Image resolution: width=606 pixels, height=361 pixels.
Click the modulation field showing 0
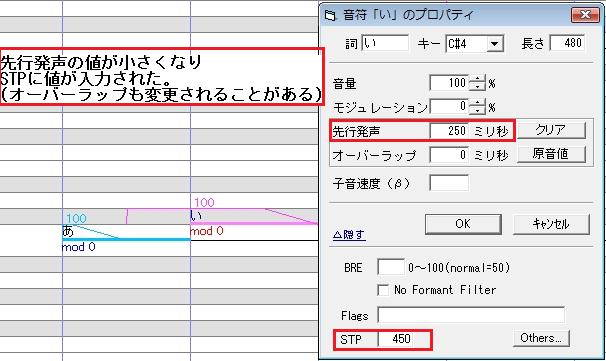(449, 106)
